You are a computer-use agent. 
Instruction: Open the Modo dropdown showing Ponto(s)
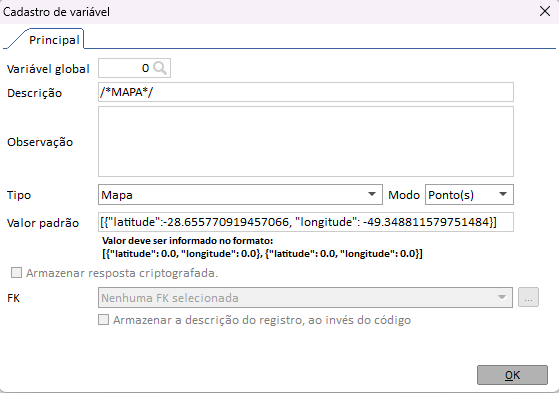coord(469,195)
